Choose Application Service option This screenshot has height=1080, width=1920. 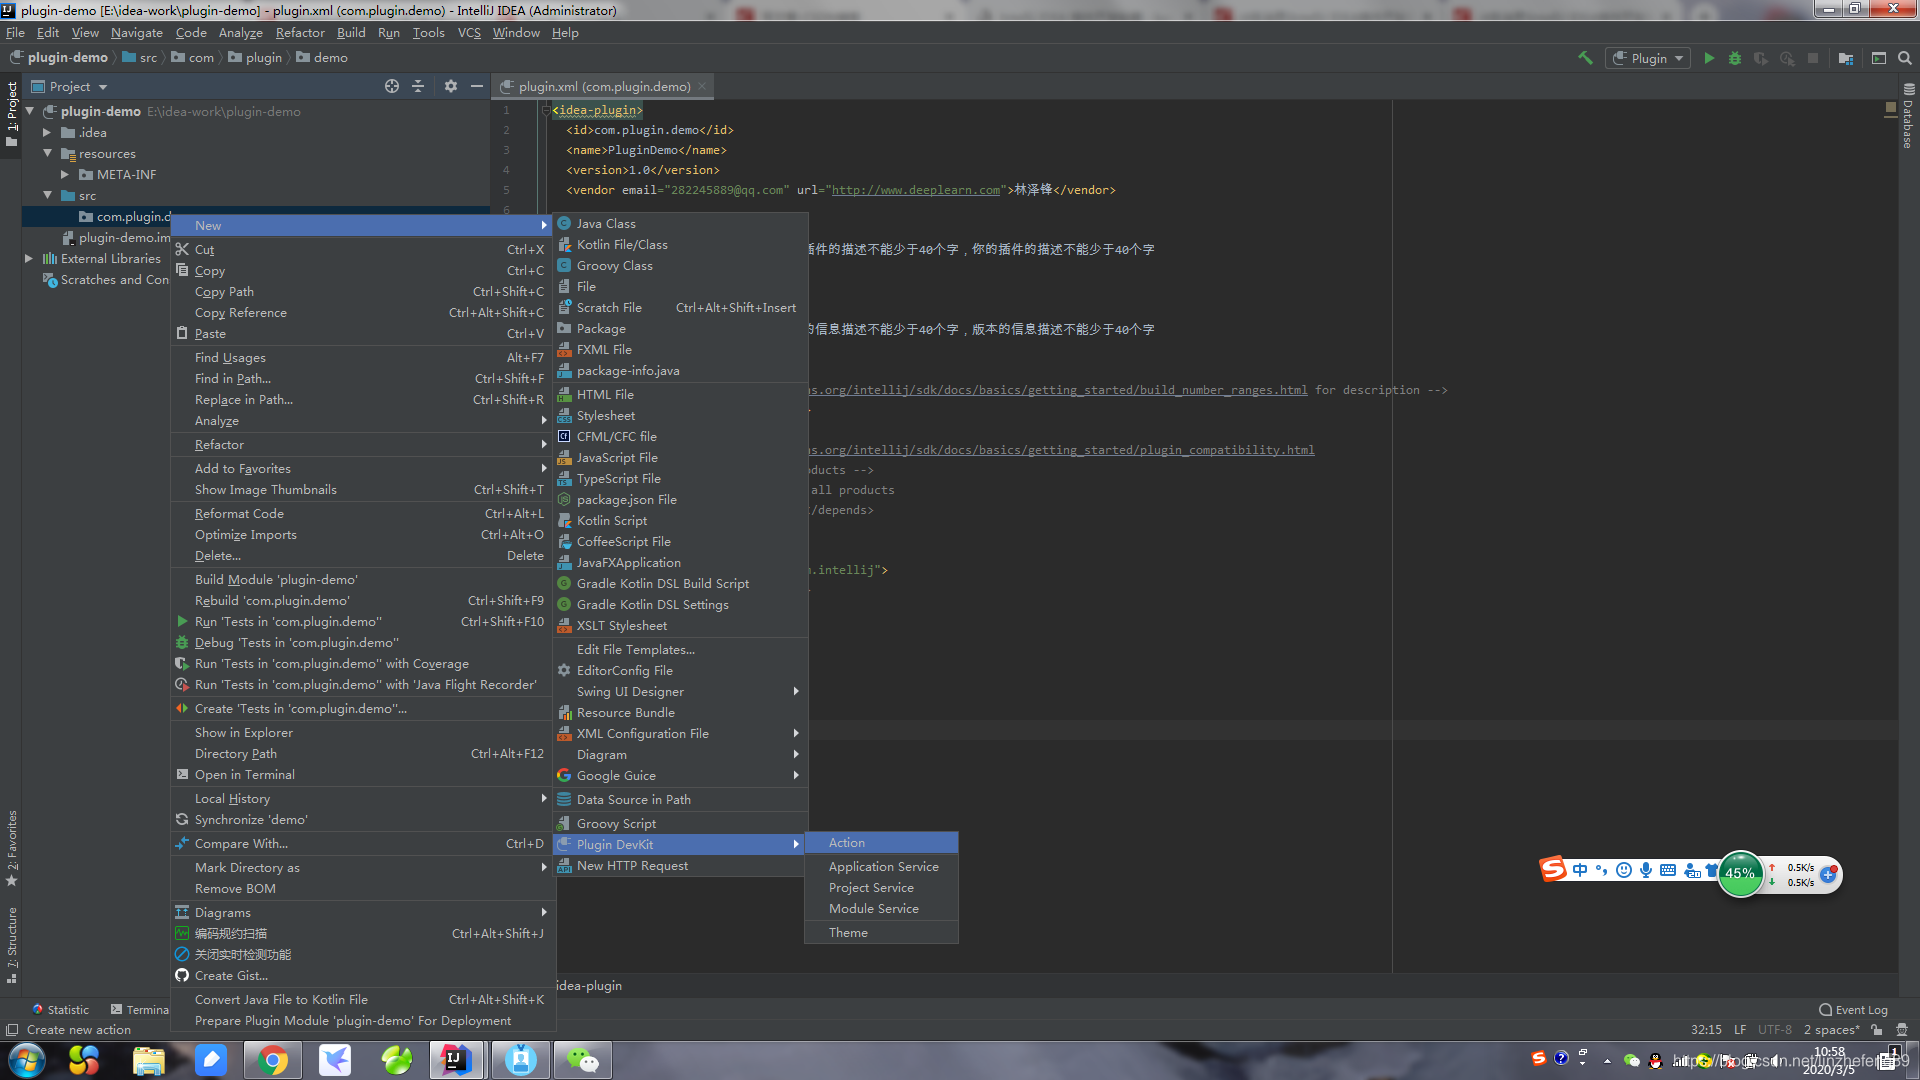click(881, 866)
